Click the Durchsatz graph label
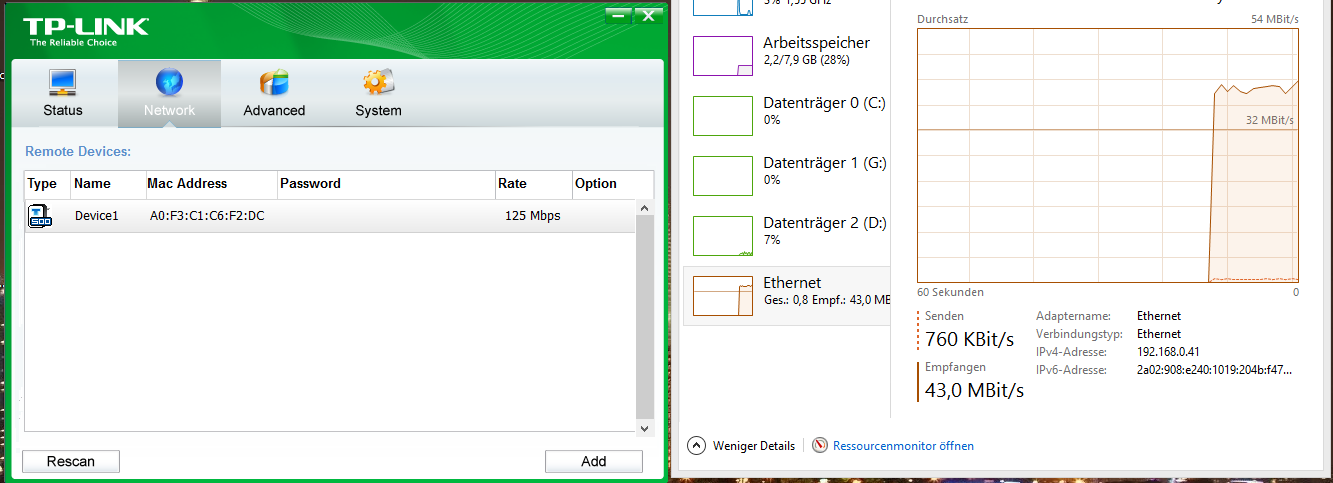The height and width of the screenshot is (483, 1333). click(x=942, y=19)
